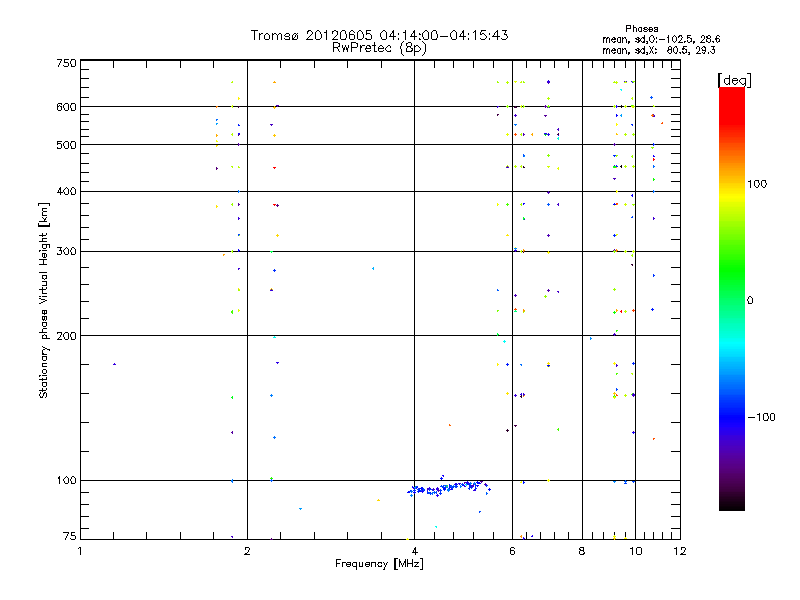This screenshot has height=600, width=800.
Task: Click the Stationary phase Virtual Height axis label
Action: coord(43,300)
